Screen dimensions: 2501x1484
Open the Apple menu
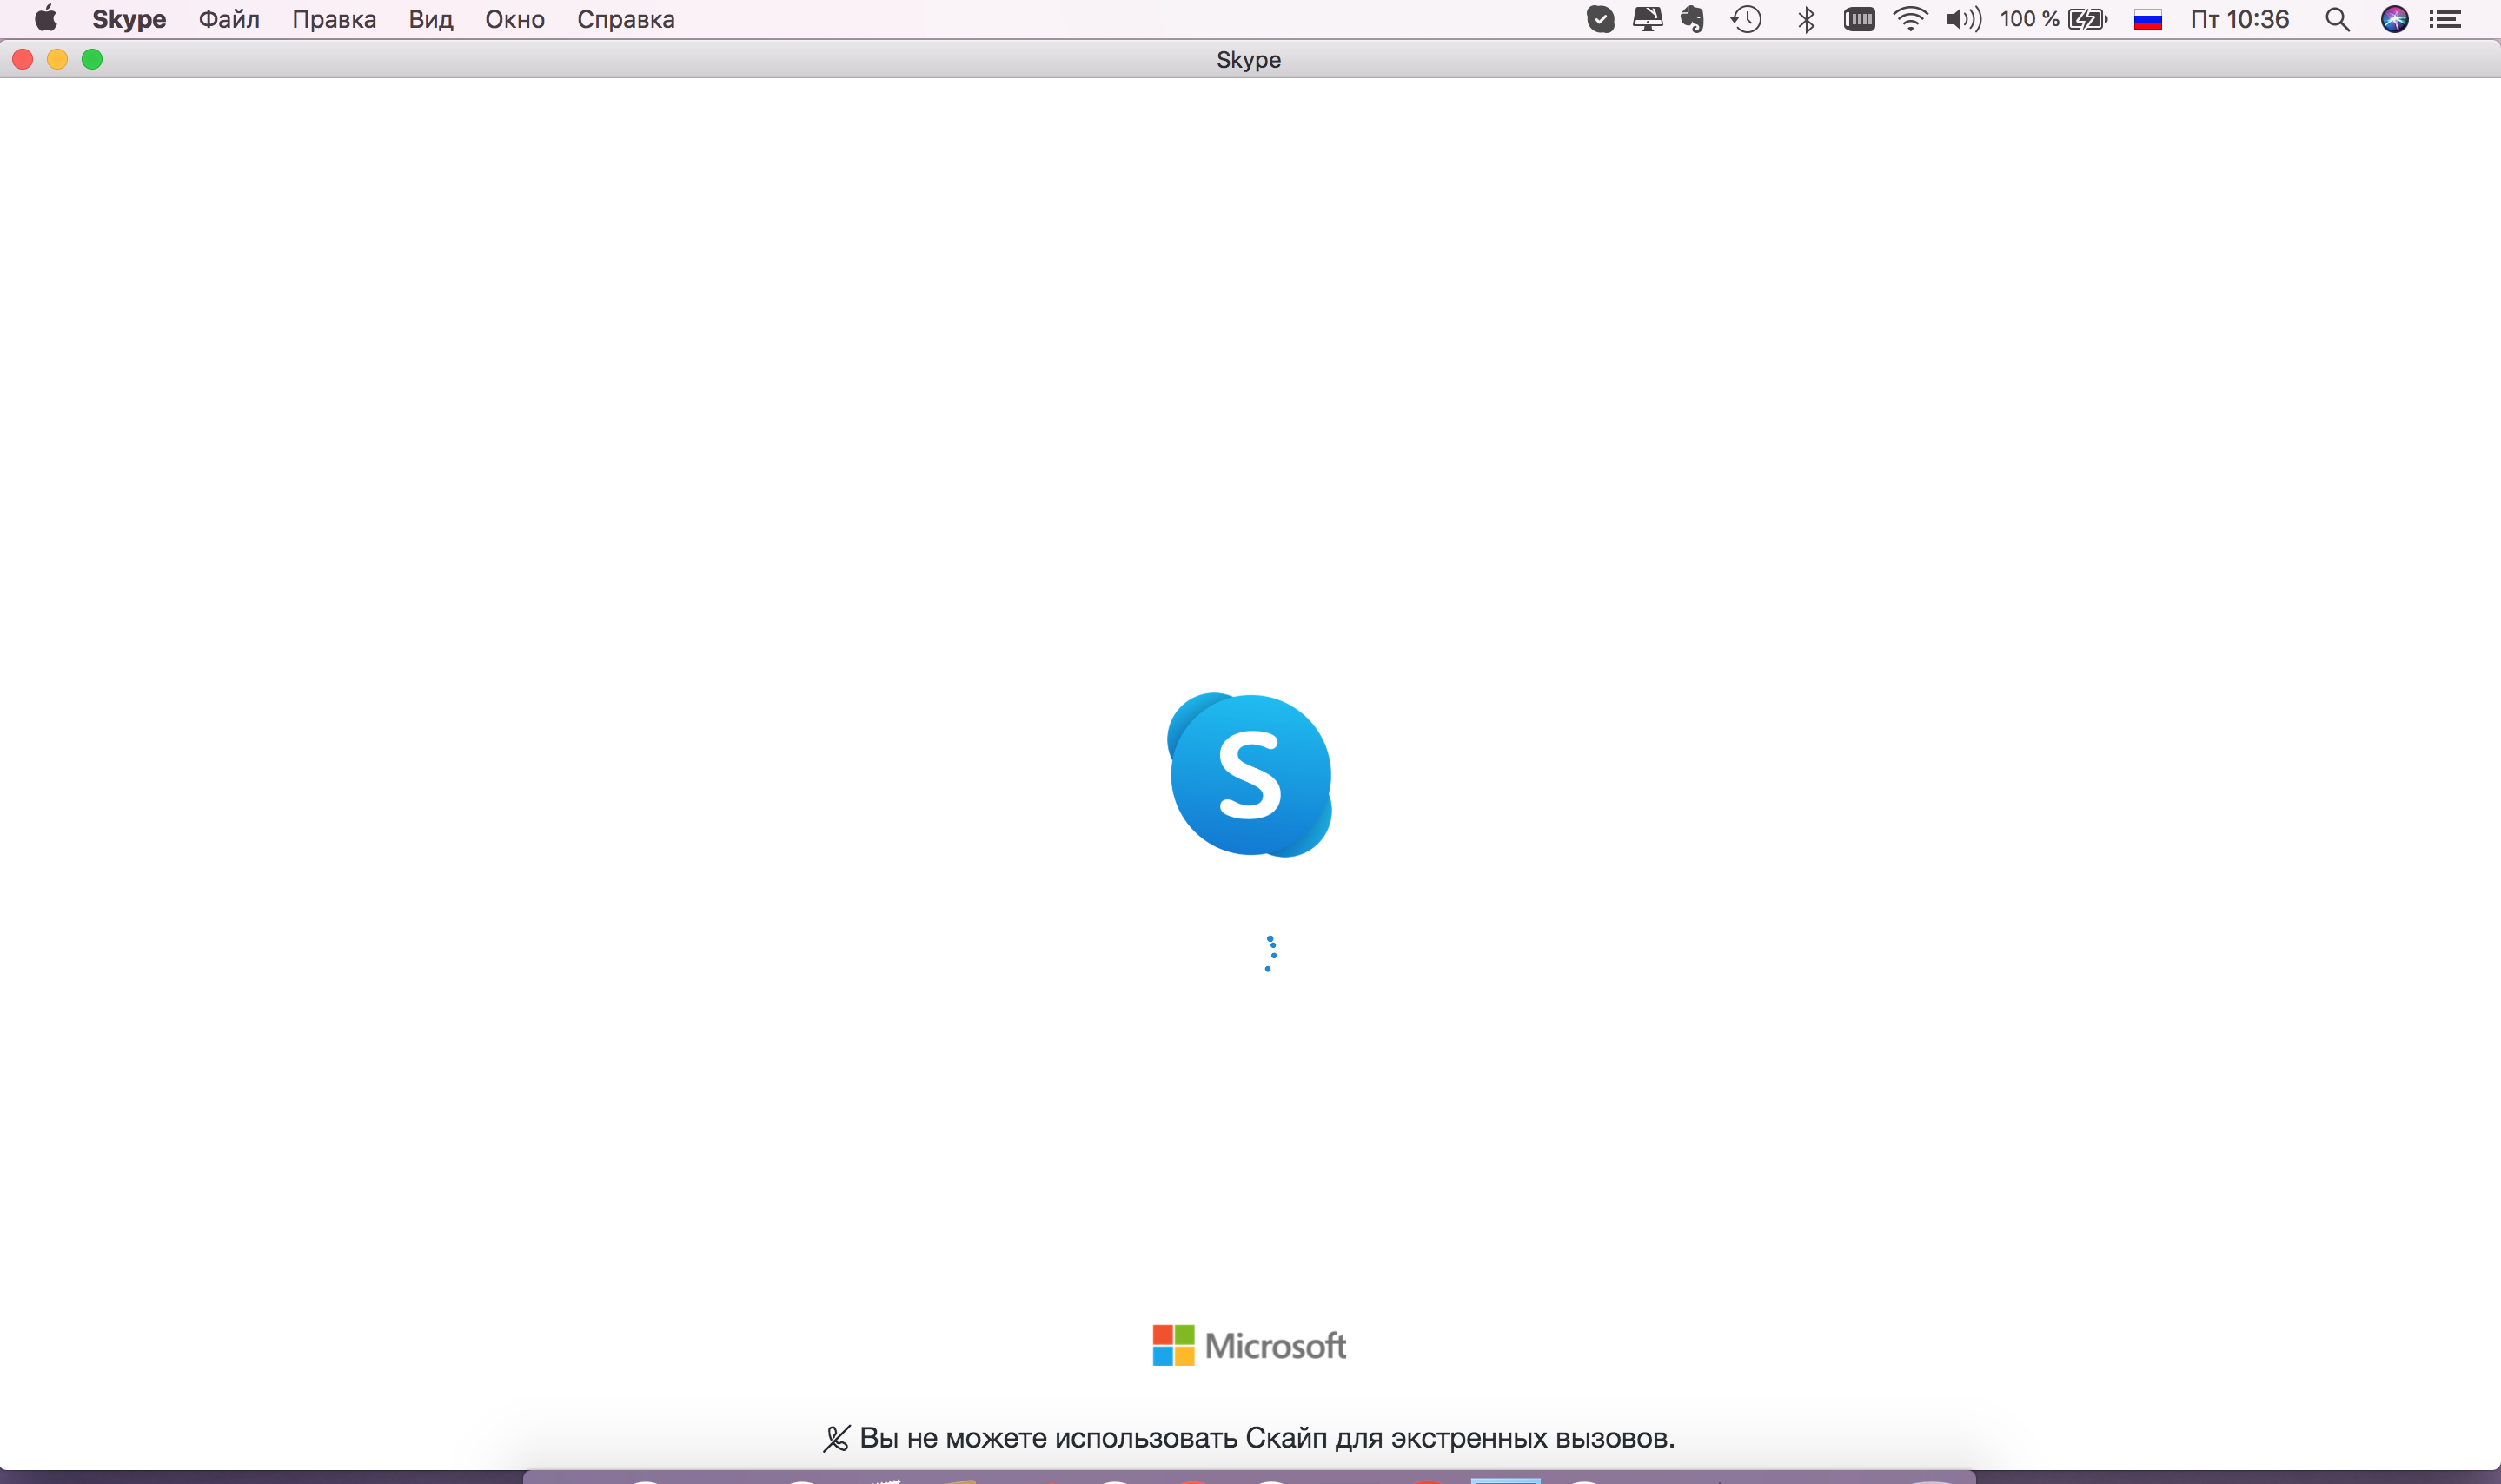[45, 19]
